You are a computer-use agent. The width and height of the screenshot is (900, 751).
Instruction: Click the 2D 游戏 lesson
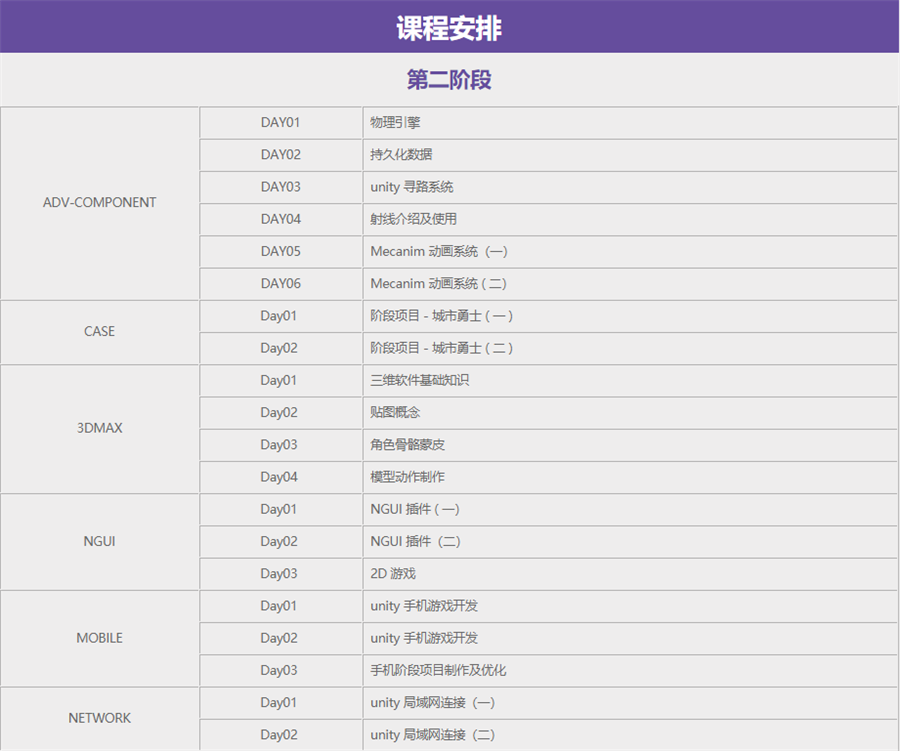(x=392, y=574)
